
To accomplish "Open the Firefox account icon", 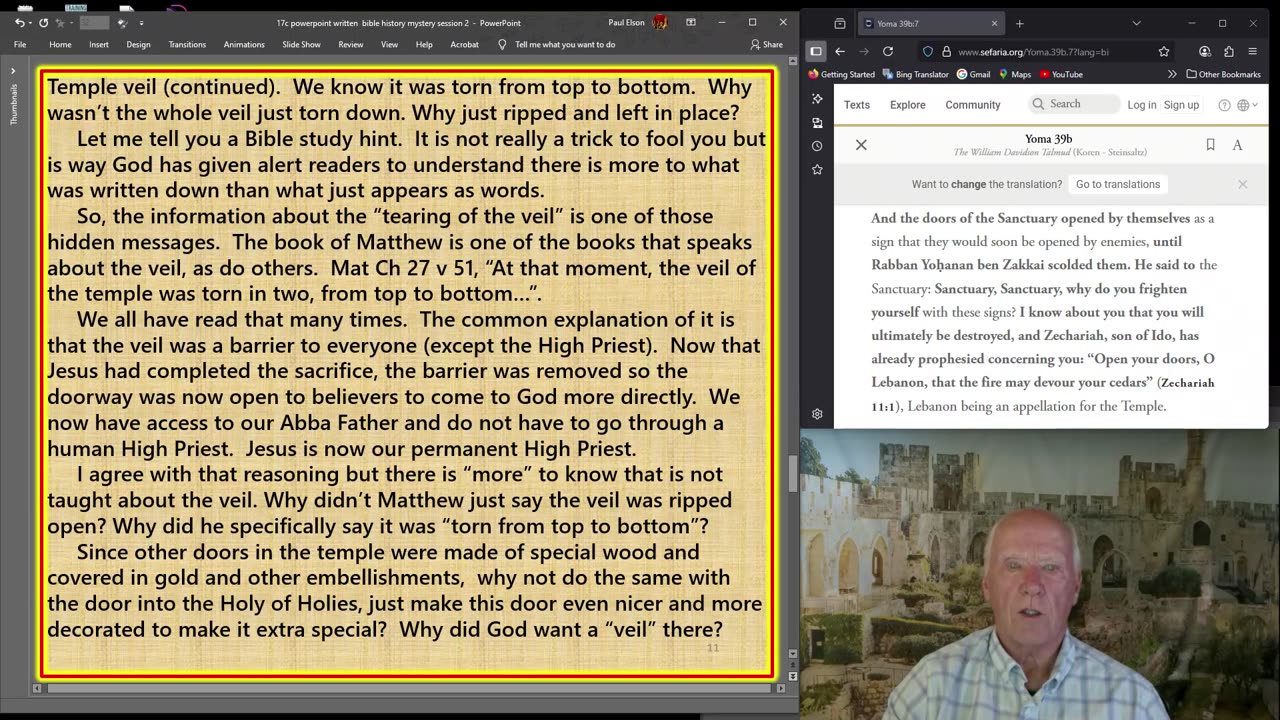I will [x=1205, y=51].
